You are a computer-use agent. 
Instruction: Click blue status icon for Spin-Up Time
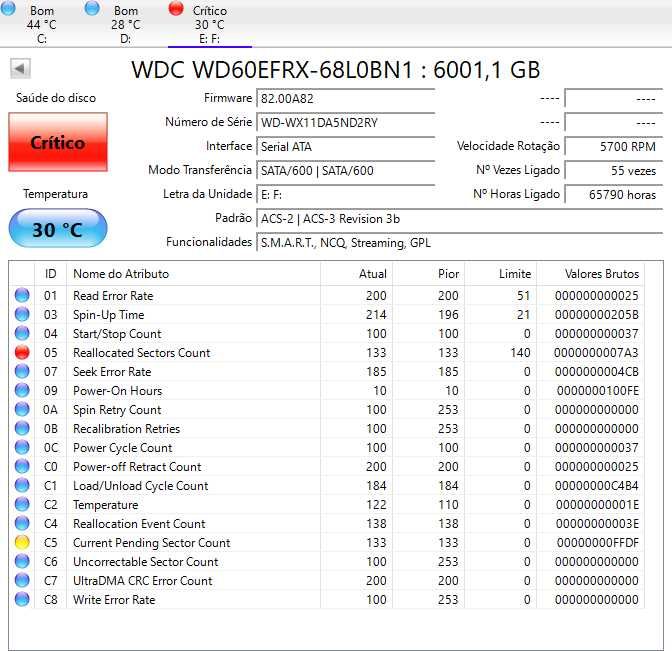(22, 314)
